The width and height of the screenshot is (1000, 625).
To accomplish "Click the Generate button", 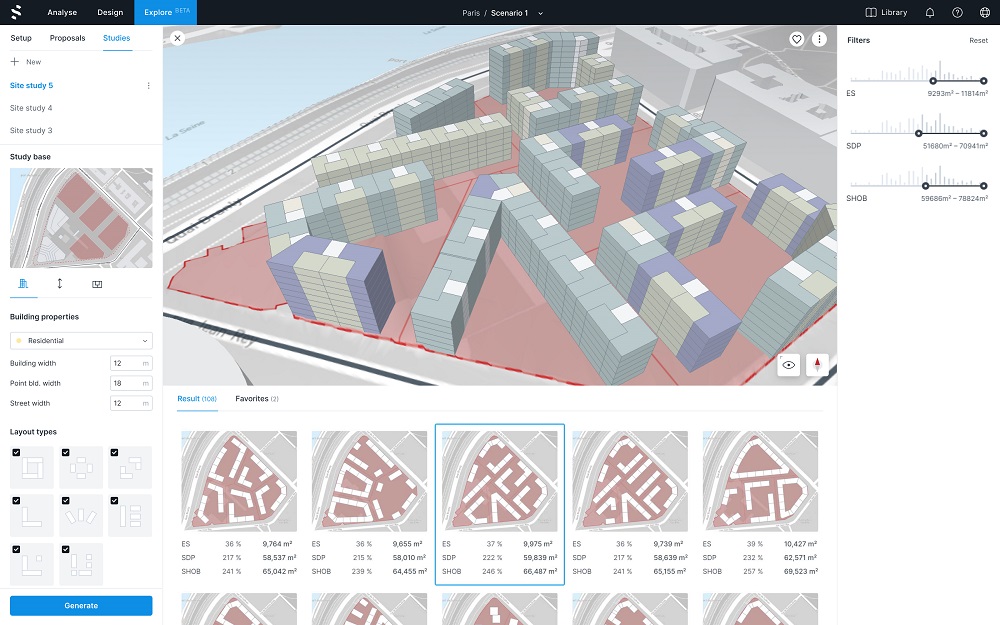I will click(x=80, y=605).
